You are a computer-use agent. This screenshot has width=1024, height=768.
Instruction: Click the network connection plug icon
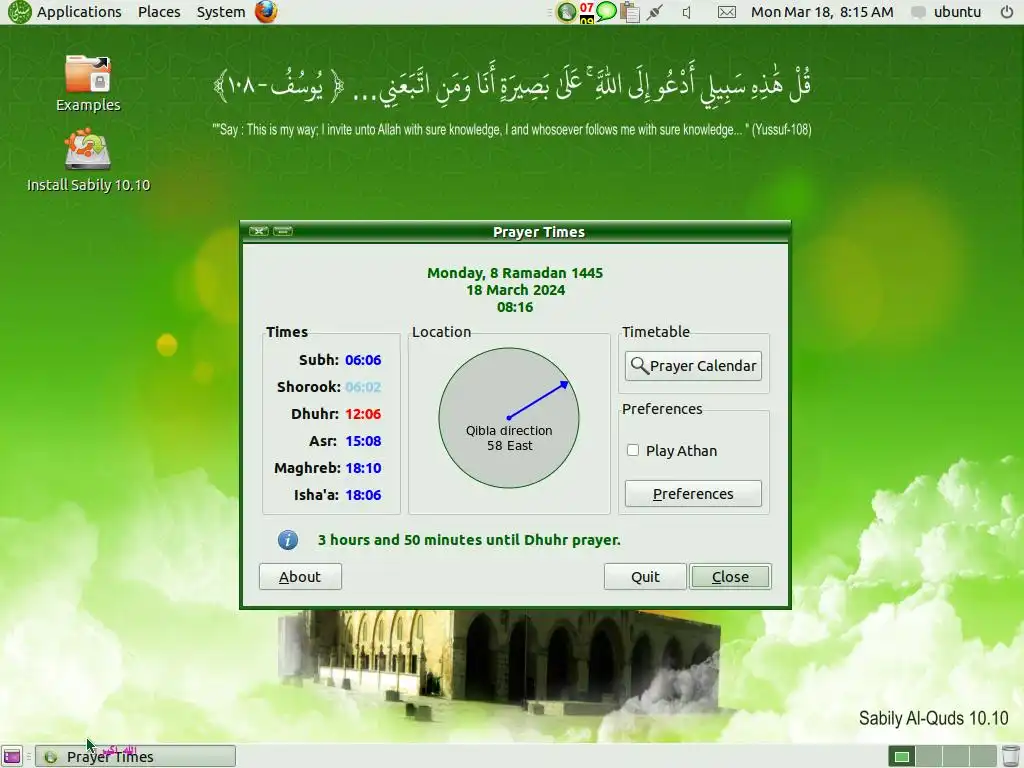pos(654,12)
